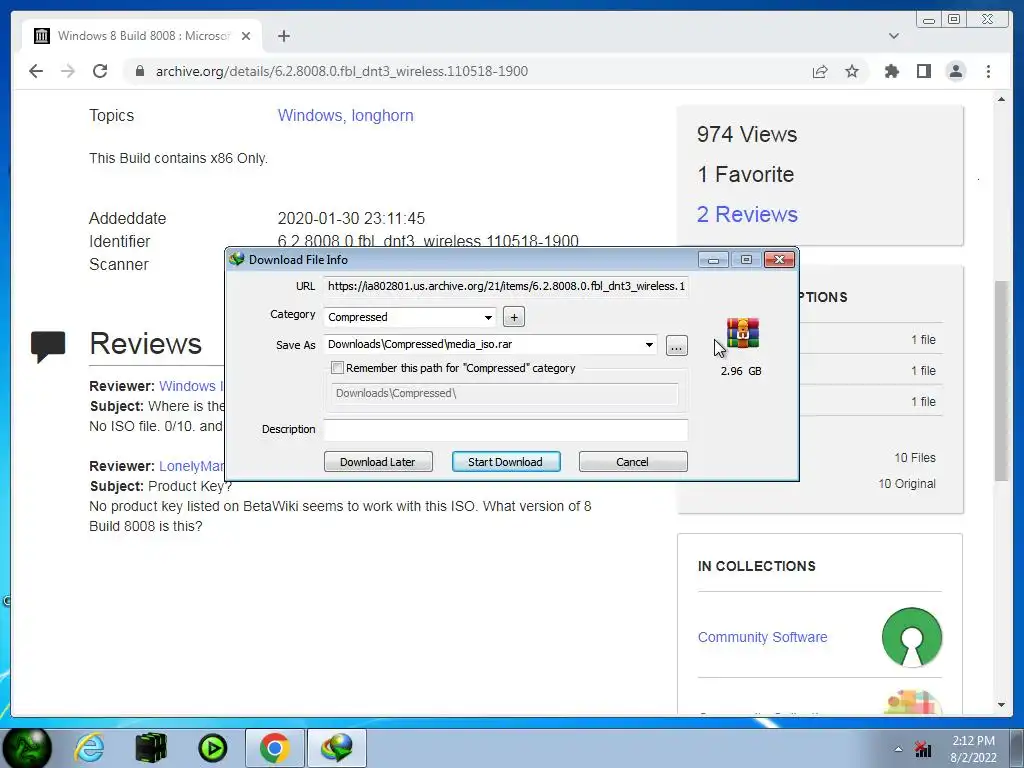
Task: Click the WinRAR file type icon
Action: tap(743, 334)
